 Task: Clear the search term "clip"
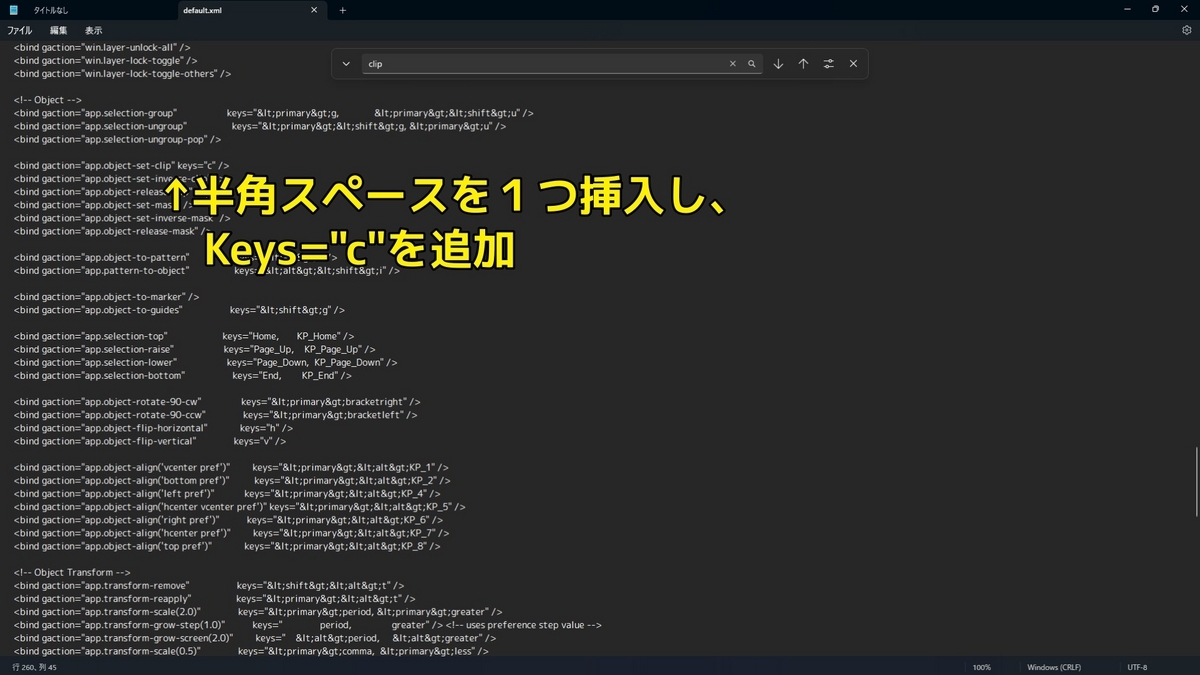coord(733,63)
